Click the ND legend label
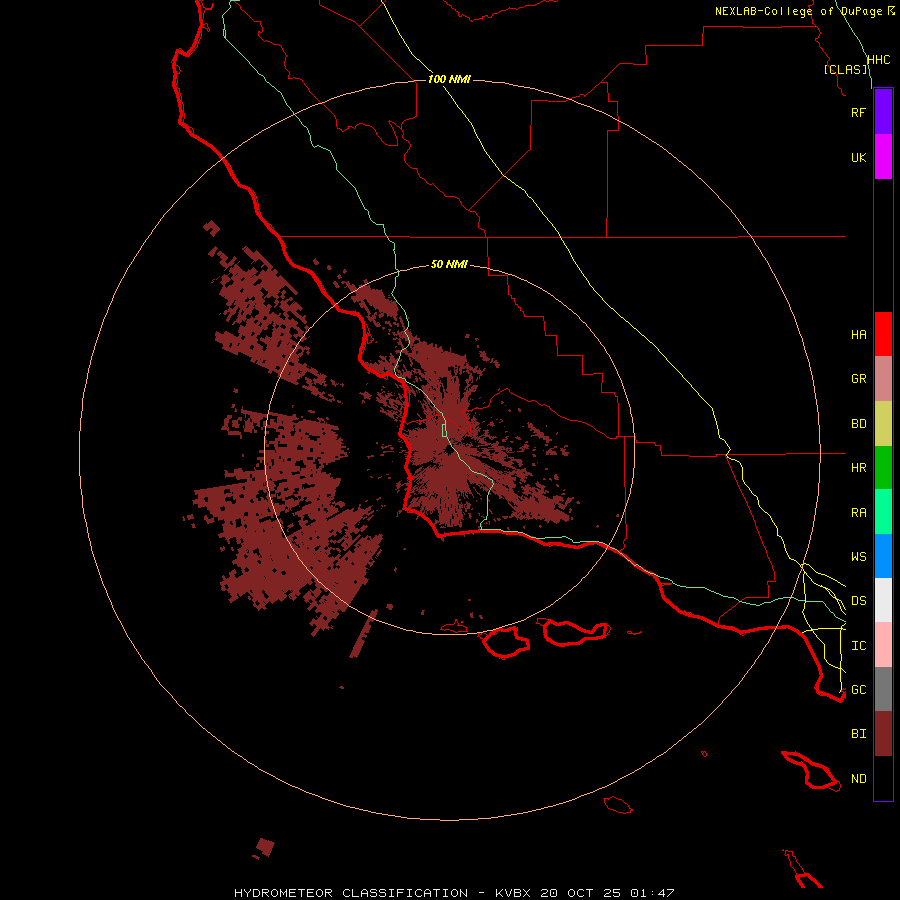This screenshot has width=900, height=900. click(x=858, y=778)
